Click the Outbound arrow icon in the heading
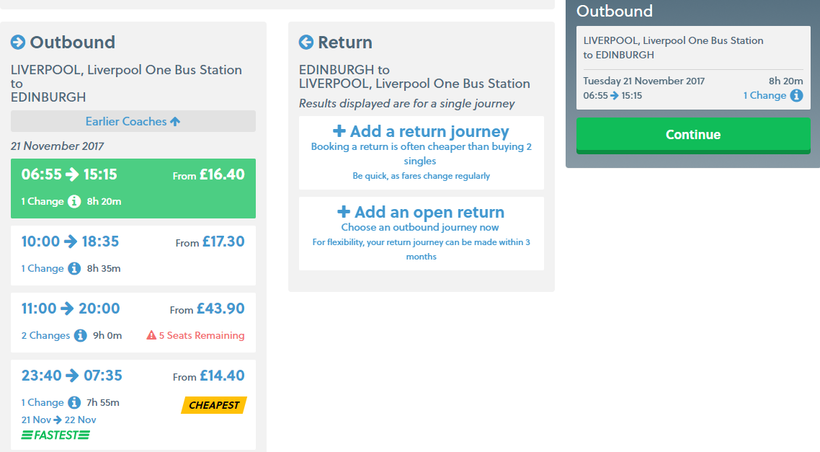The width and height of the screenshot is (820, 452). coord(18,42)
